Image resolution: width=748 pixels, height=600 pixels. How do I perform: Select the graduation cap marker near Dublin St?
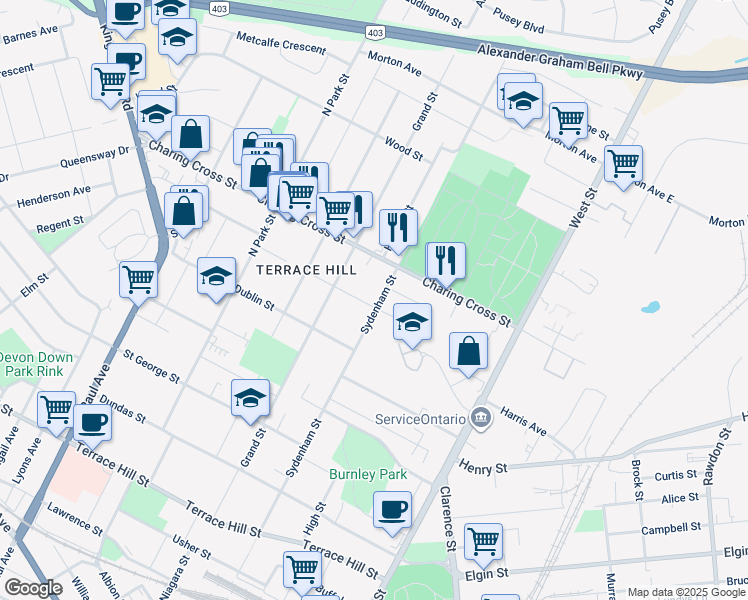(x=216, y=277)
